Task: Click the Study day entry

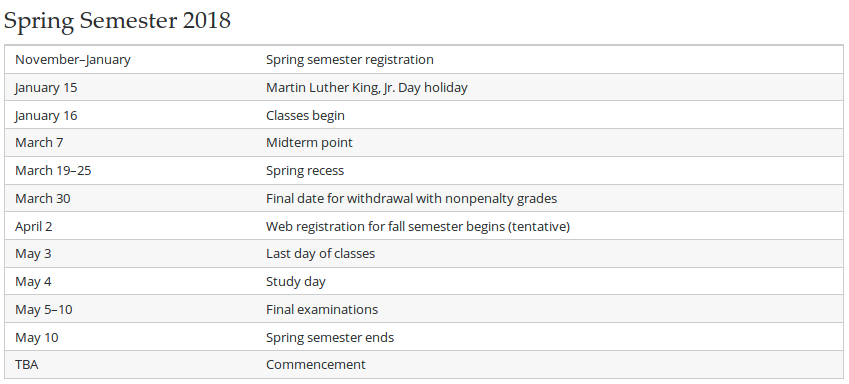Action: click(296, 282)
